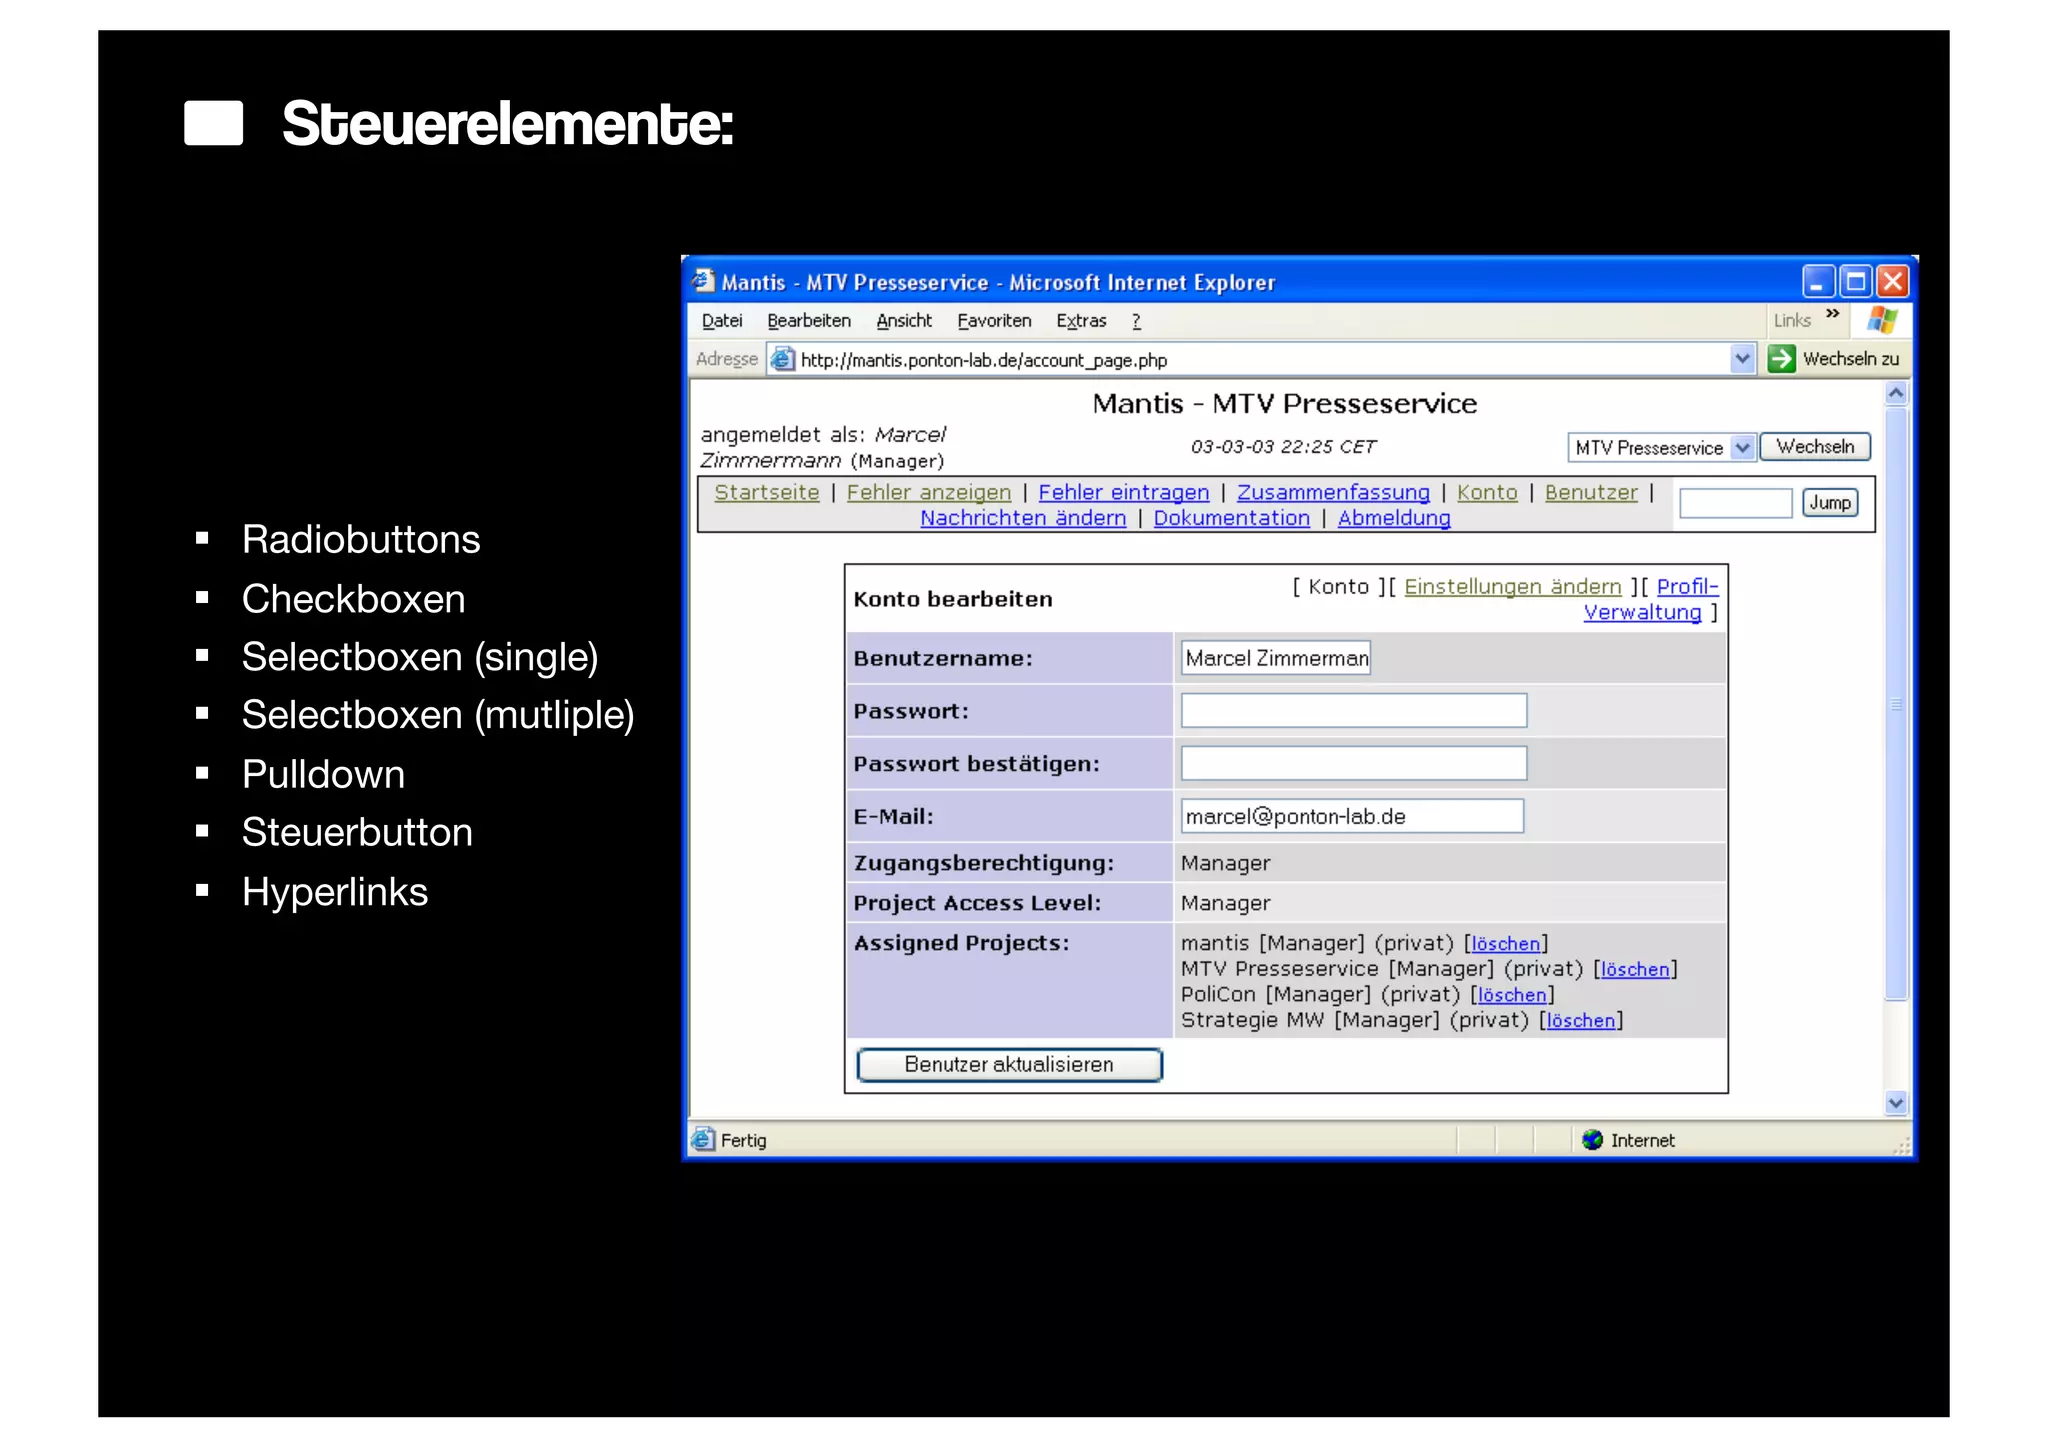Click the E-Mail input field
2048x1447 pixels.
pyautogui.click(x=1352, y=816)
